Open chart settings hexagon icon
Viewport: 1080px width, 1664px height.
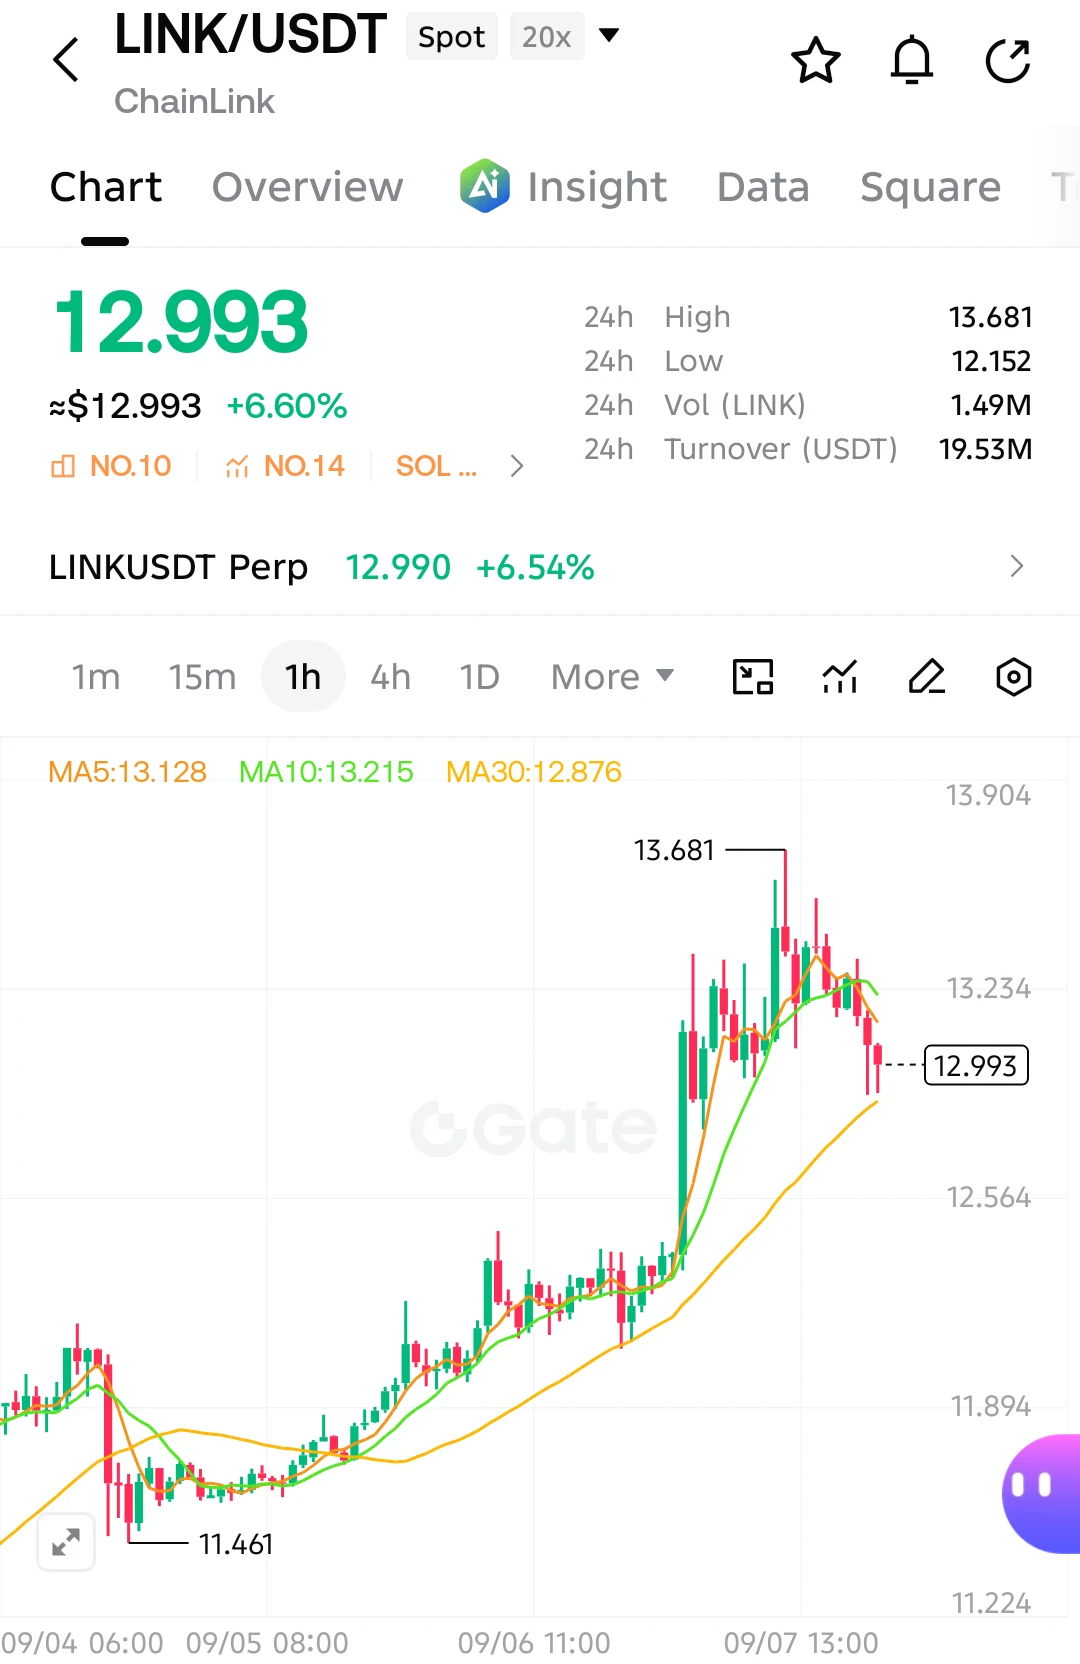(x=1014, y=677)
